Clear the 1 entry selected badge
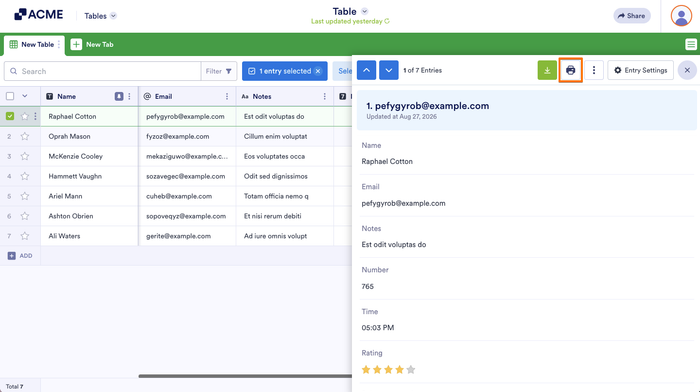 318,71
